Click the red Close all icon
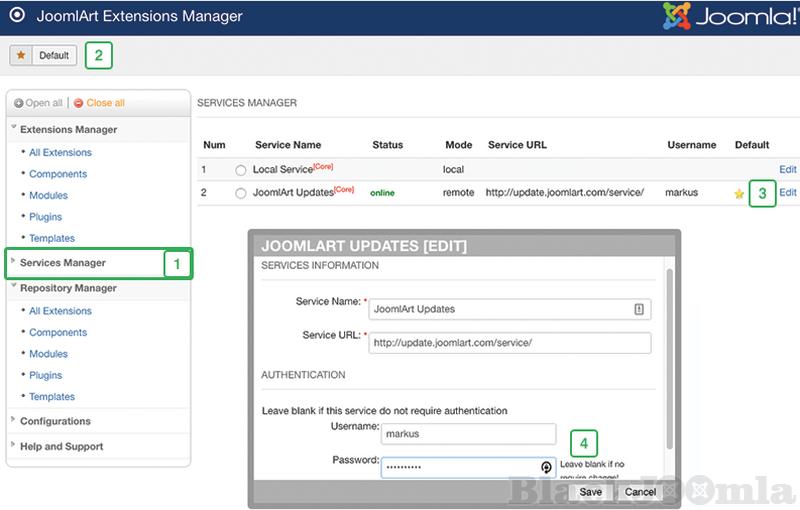Viewport: 800px width, 510px height. pos(79,103)
